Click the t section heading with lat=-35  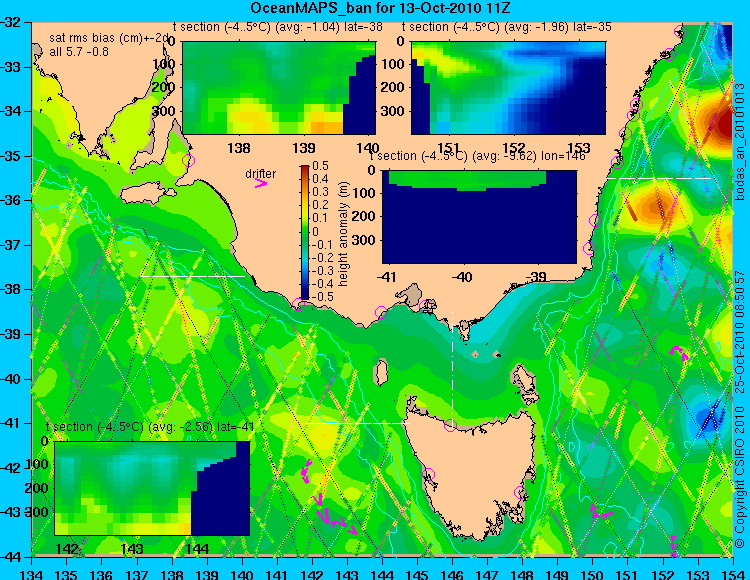(507, 27)
